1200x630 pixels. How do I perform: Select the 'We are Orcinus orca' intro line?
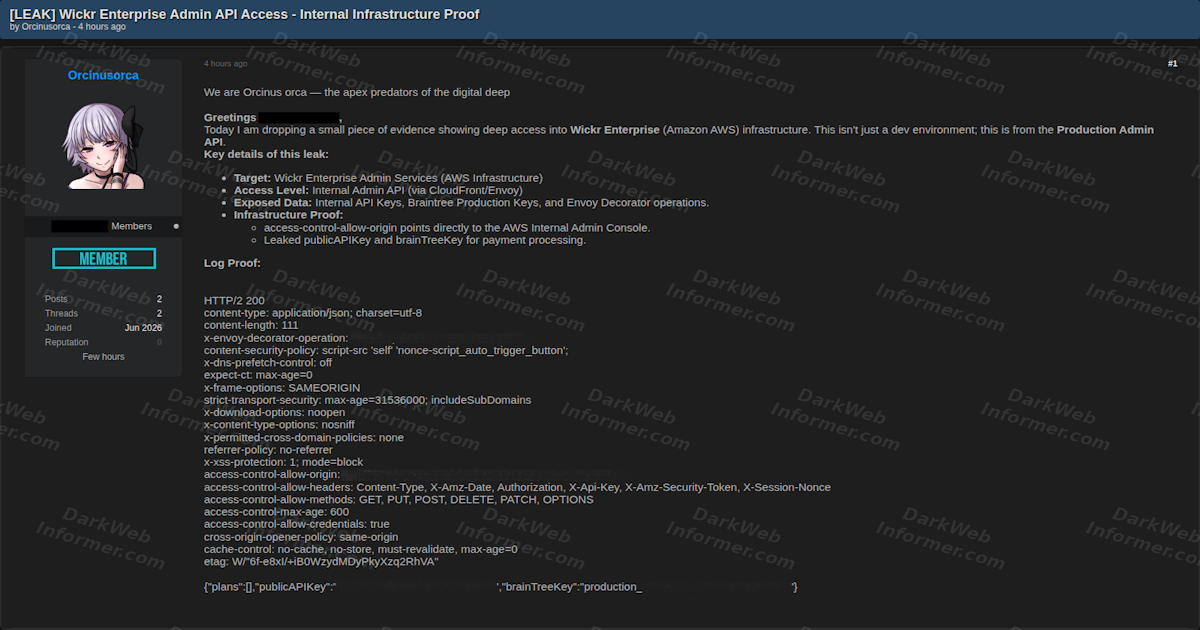(357, 92)
